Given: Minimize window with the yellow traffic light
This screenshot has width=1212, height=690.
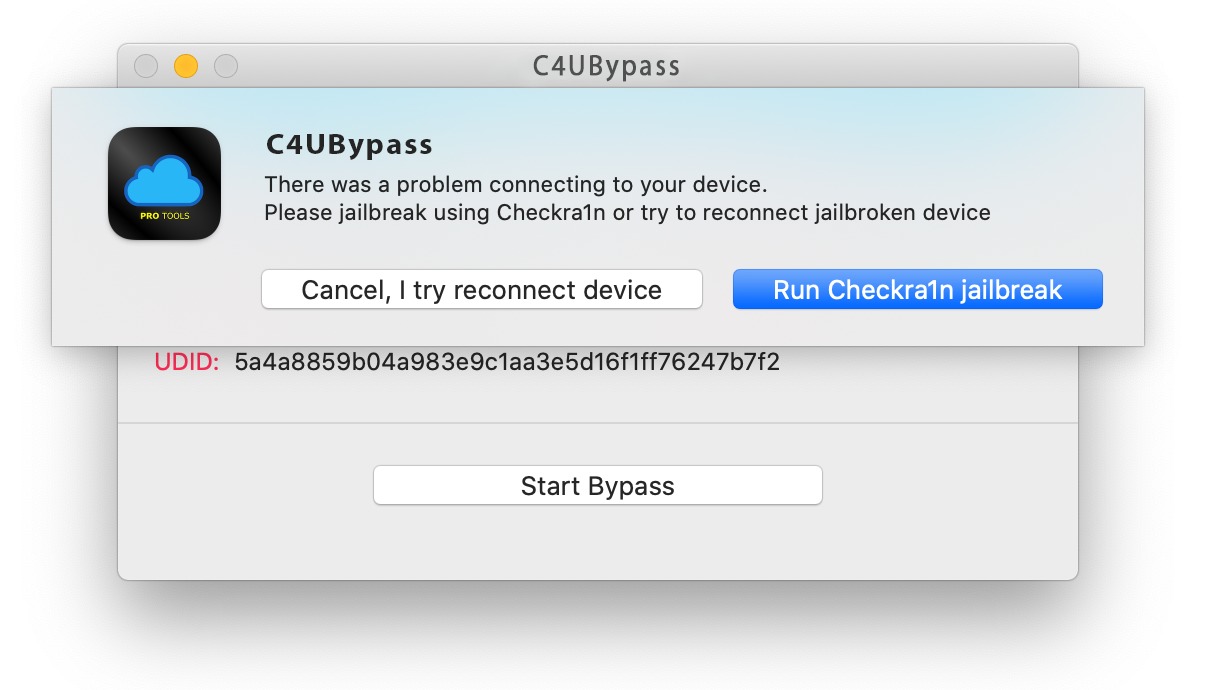Looking at the screenshot, I should point(186,66).
